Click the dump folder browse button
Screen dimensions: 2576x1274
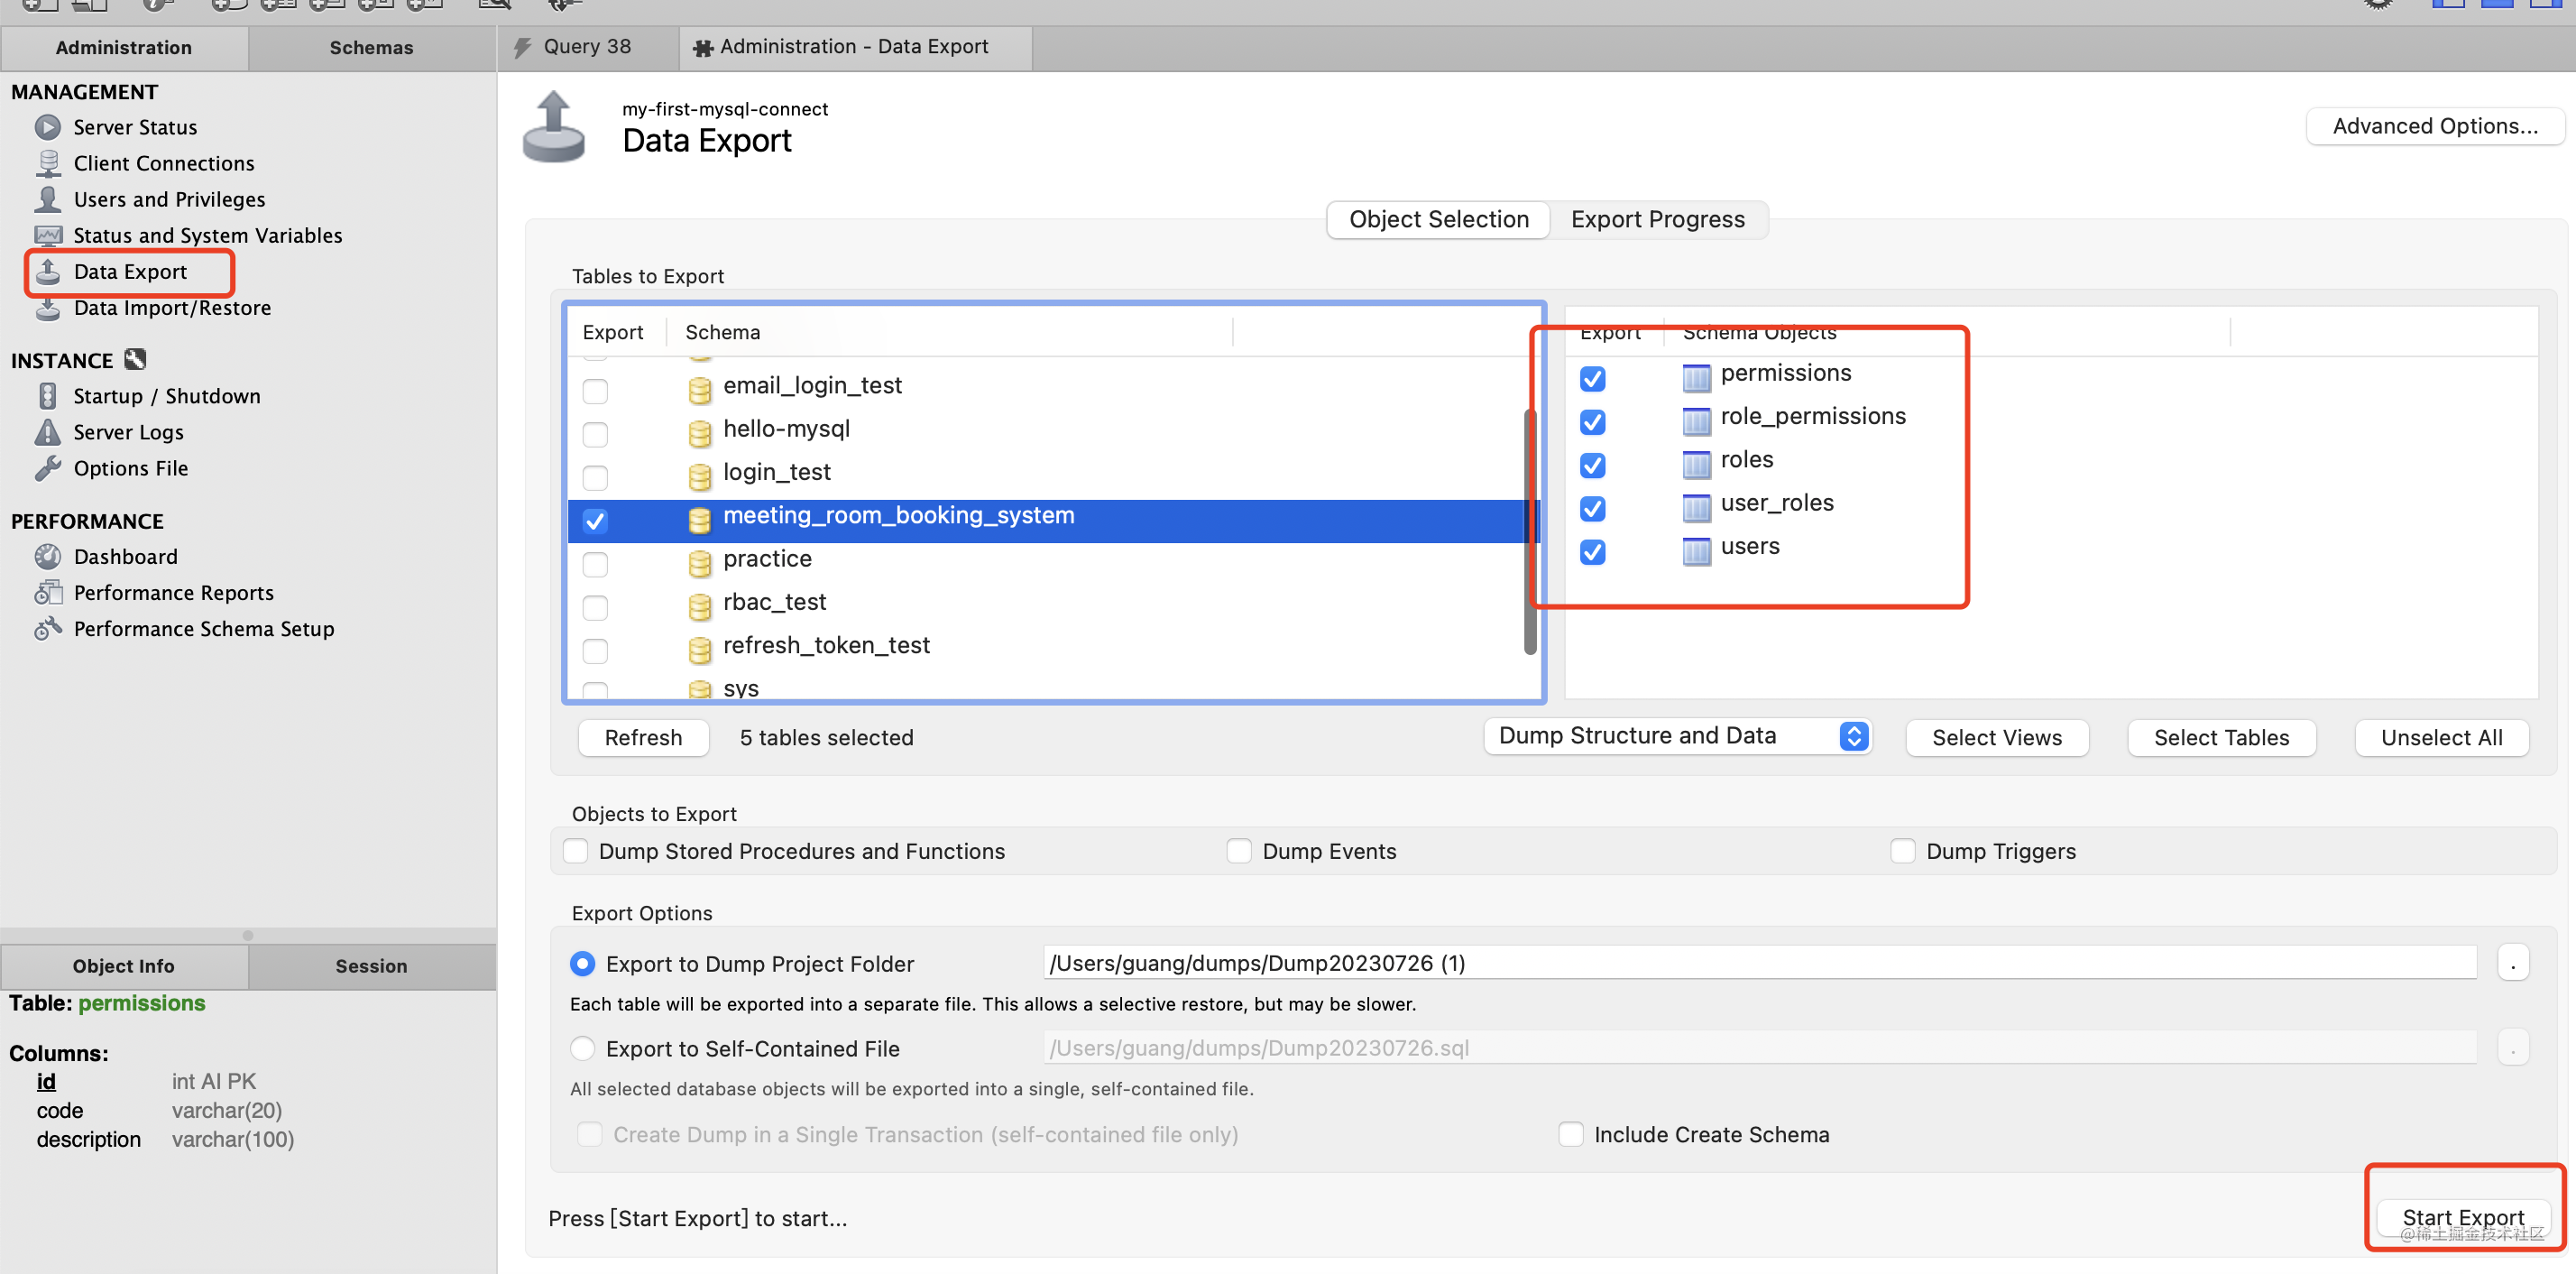point(2512,963)
